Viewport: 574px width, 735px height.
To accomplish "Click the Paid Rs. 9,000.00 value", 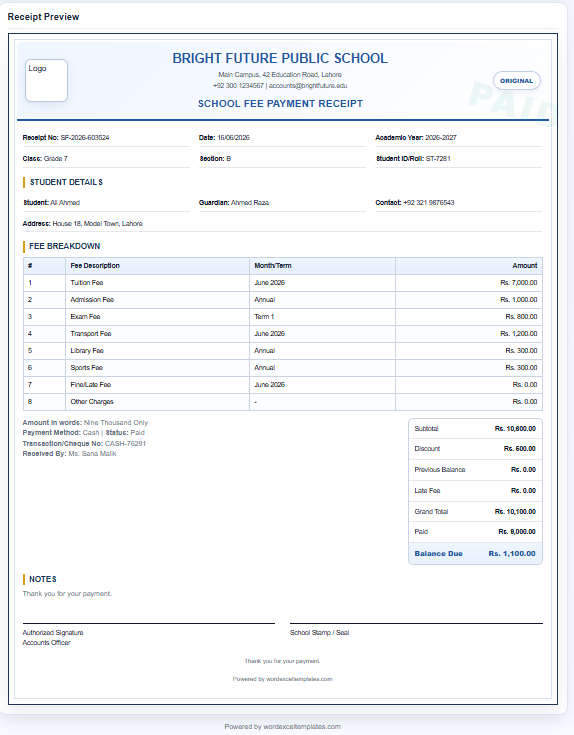I will [517, 532].
